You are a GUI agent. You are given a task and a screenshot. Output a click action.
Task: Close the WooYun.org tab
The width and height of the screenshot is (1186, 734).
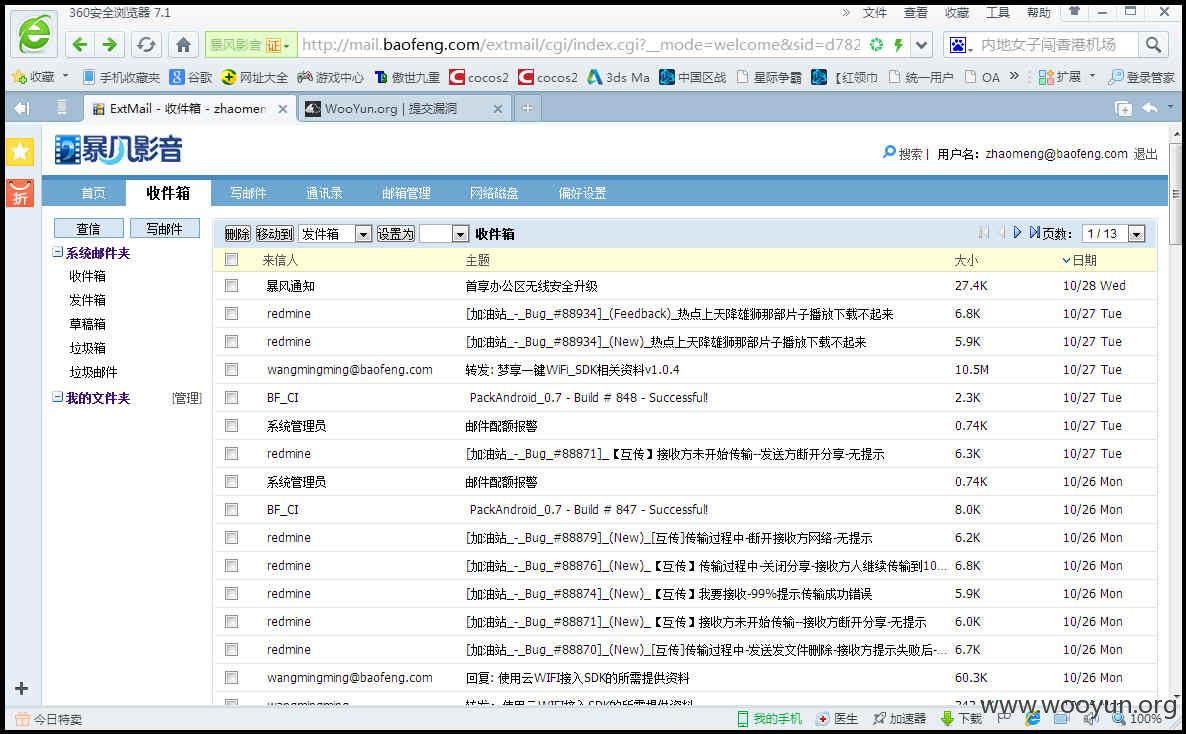tap(497, 109)
